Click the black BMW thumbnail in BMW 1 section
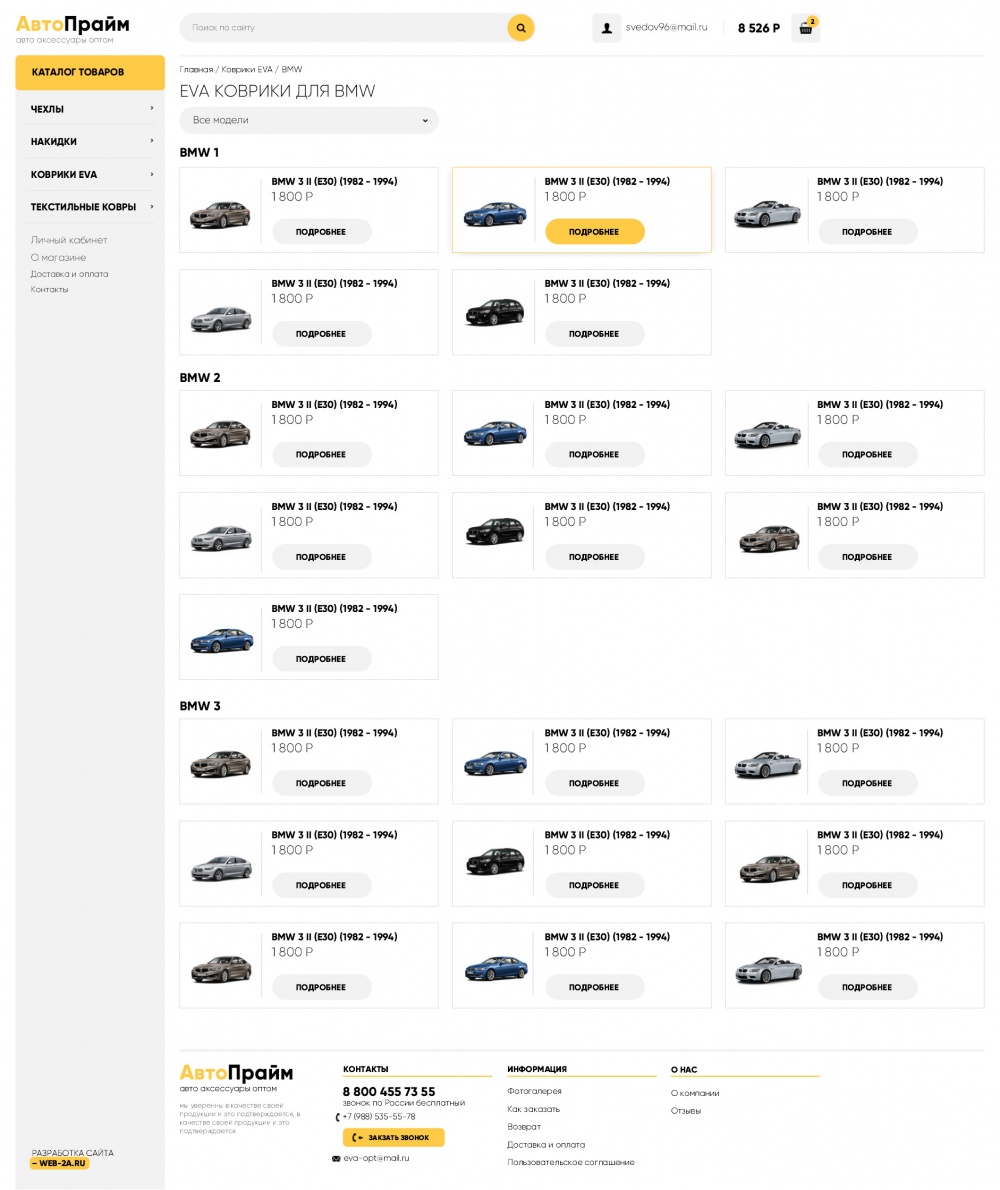 494,312
